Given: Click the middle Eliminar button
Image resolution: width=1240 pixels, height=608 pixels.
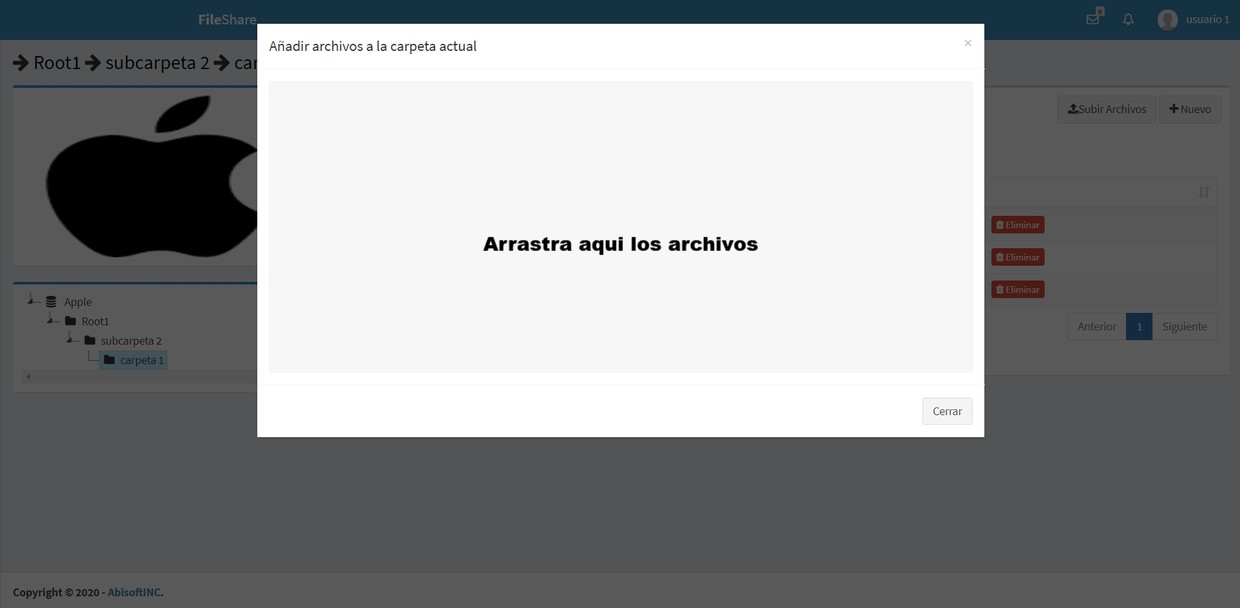Looking at the screenshot, I should 1018,257.
